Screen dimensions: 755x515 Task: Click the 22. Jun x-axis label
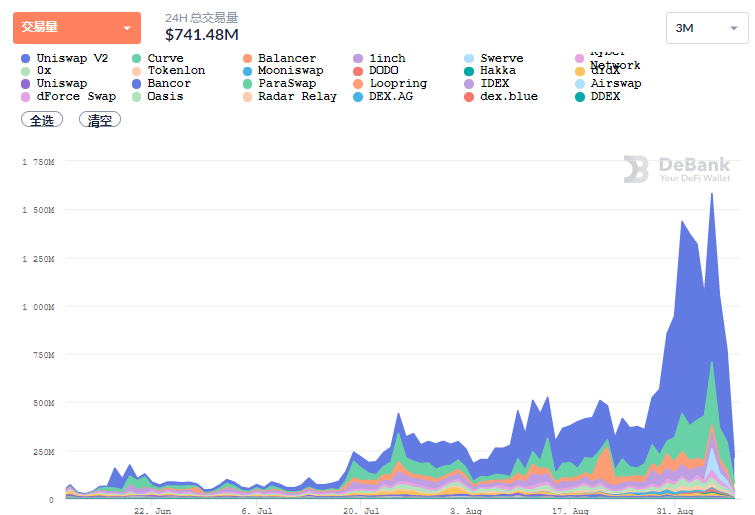pyautogui.click(x=152, y=511)
